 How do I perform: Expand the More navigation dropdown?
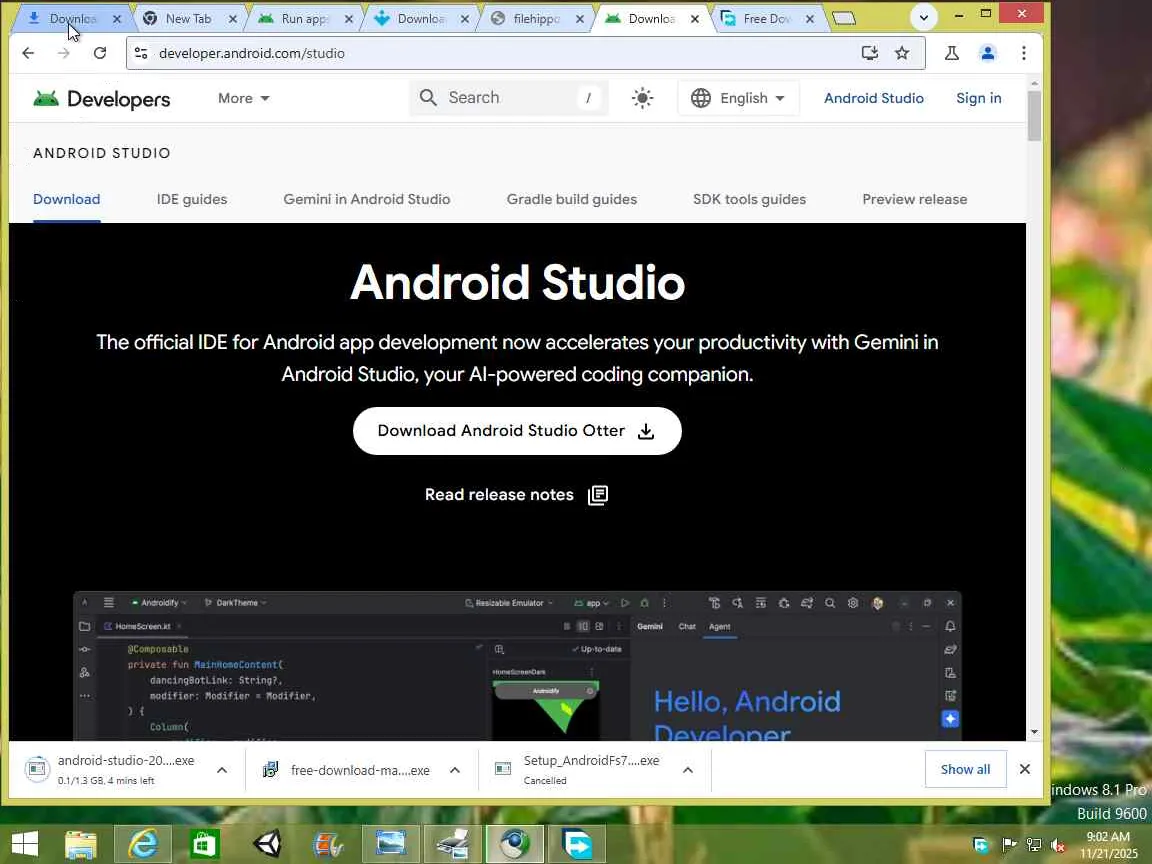click(243, 98)
